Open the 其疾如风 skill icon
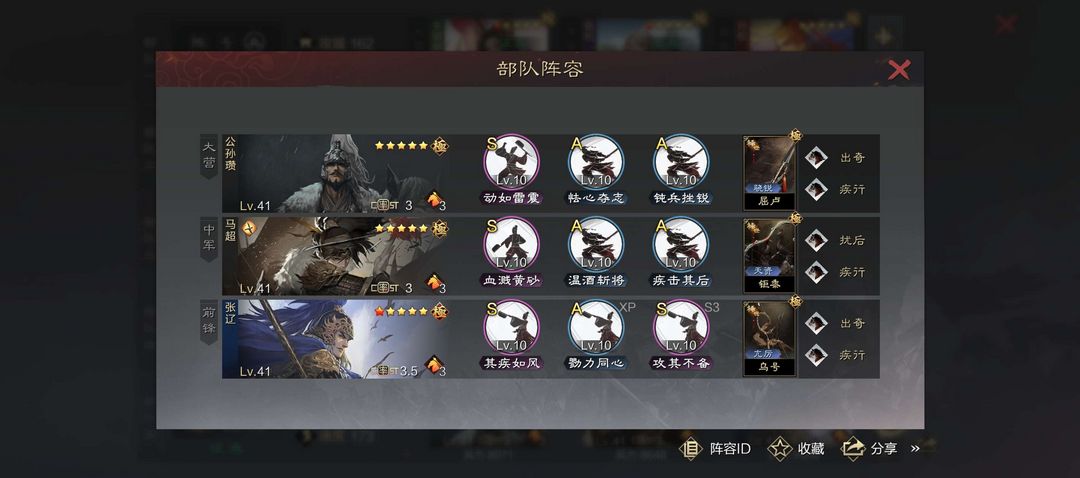The width and height of the screenshot is (1080, 478). click(512, 328)
